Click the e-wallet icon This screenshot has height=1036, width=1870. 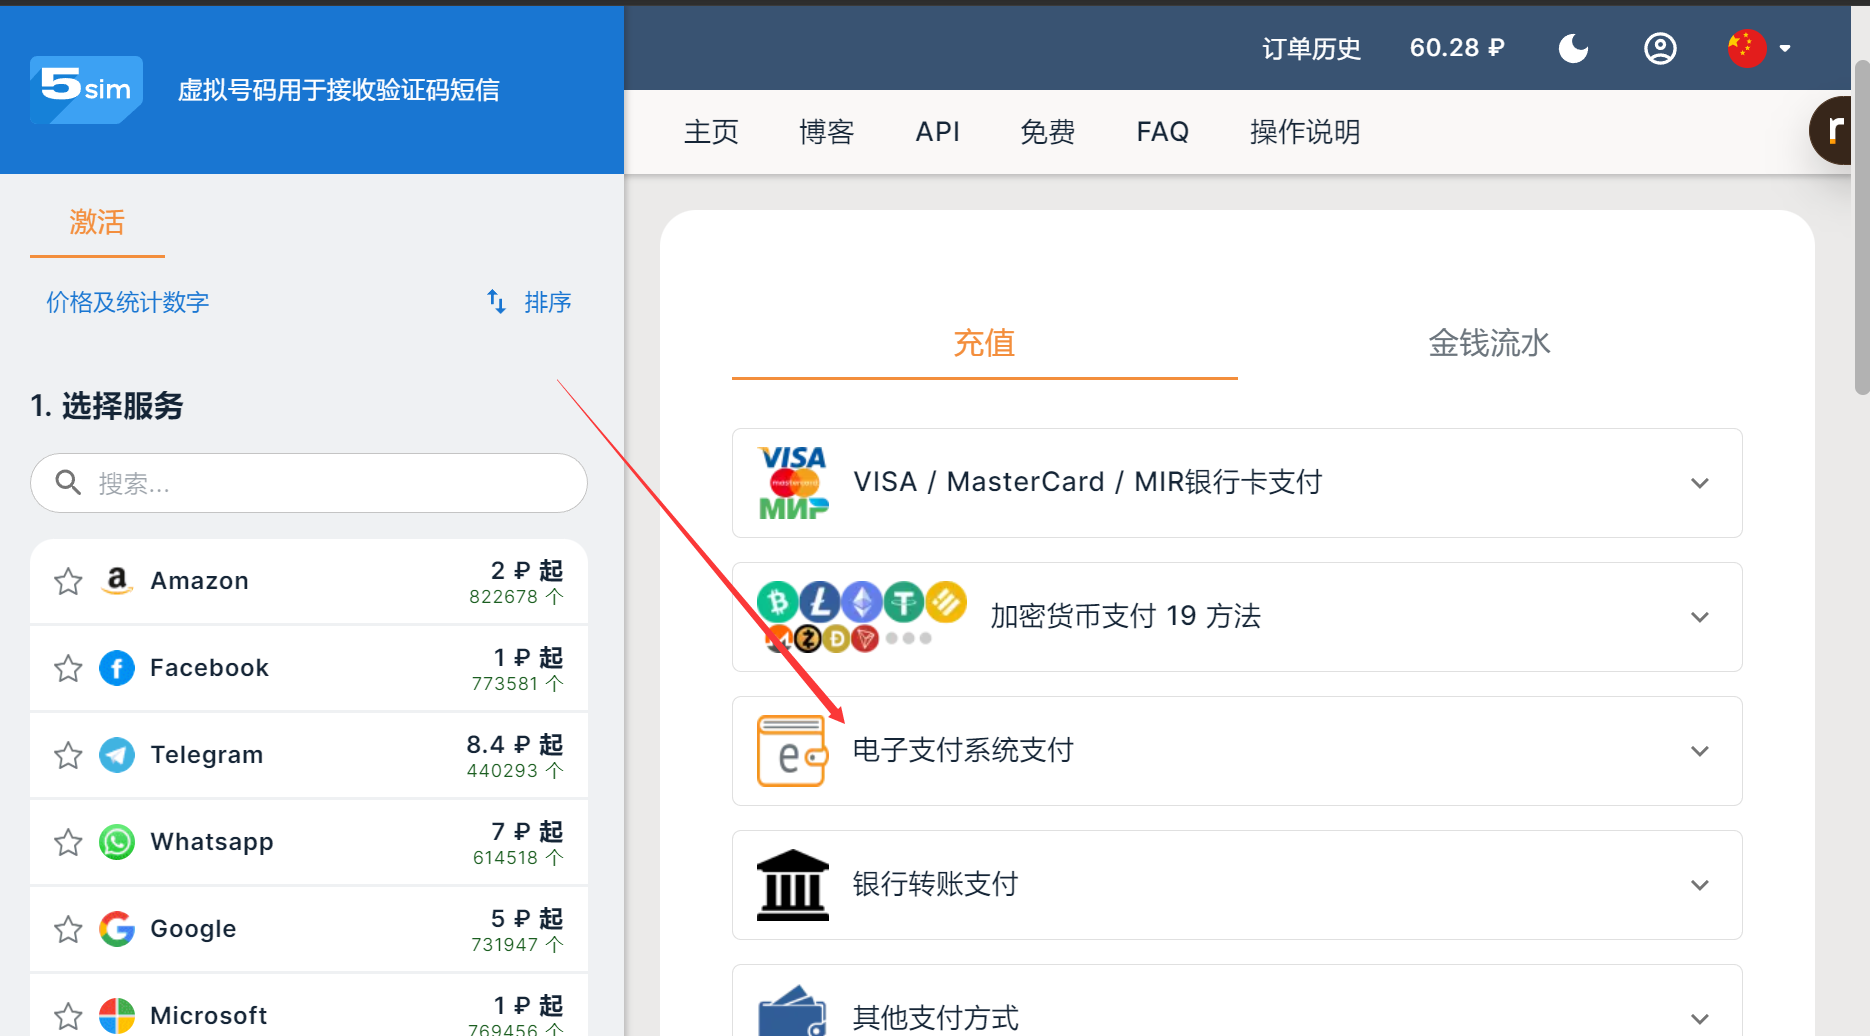tap(792, 751)
